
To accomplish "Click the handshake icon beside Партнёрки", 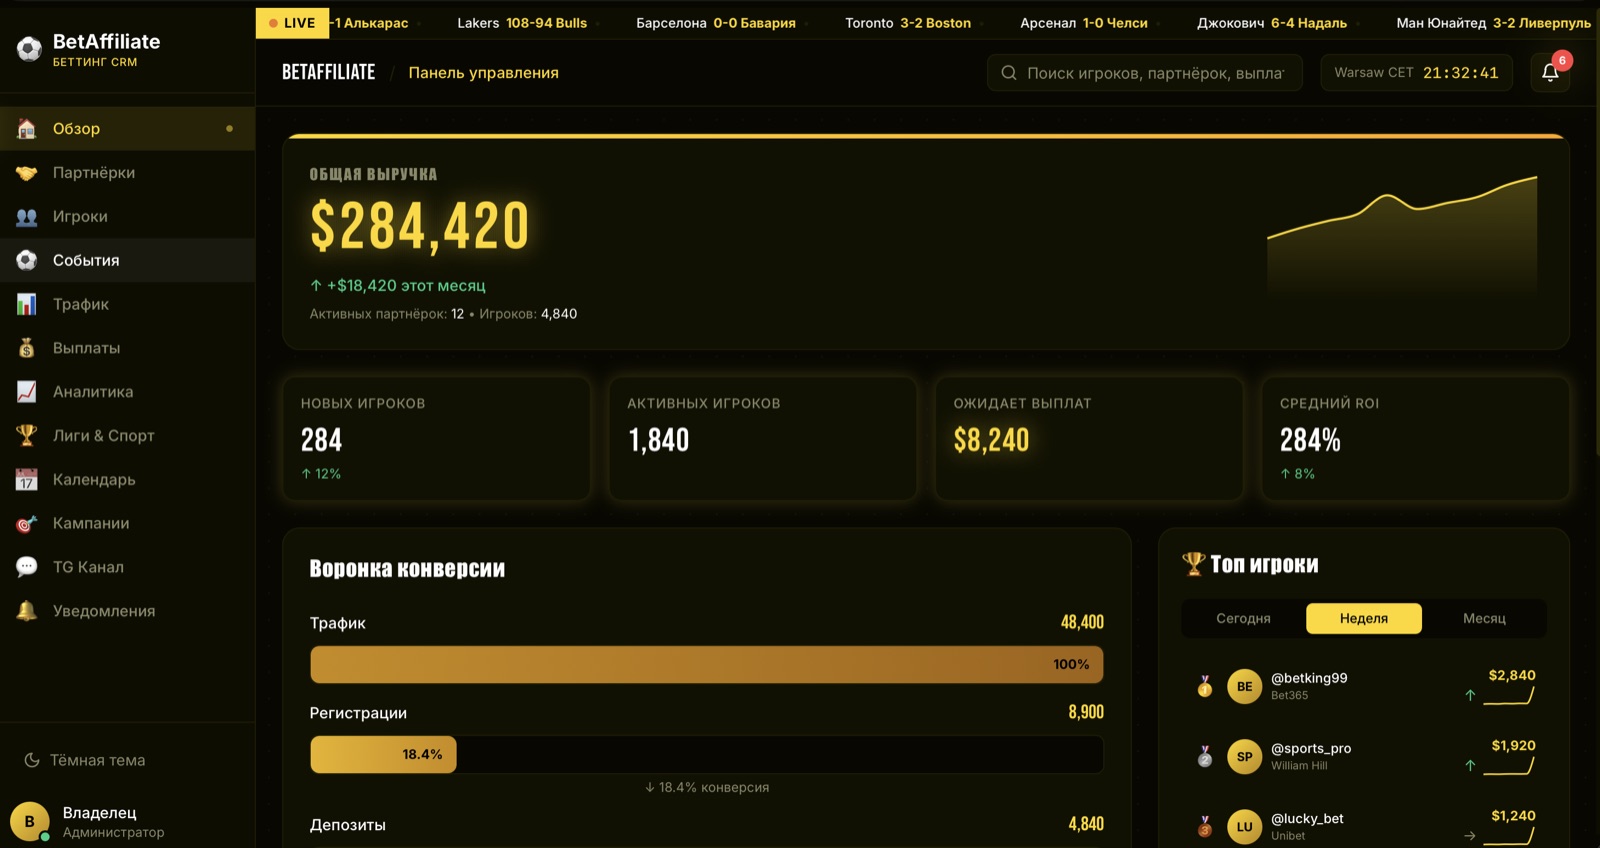I will [x=27, y=172].
